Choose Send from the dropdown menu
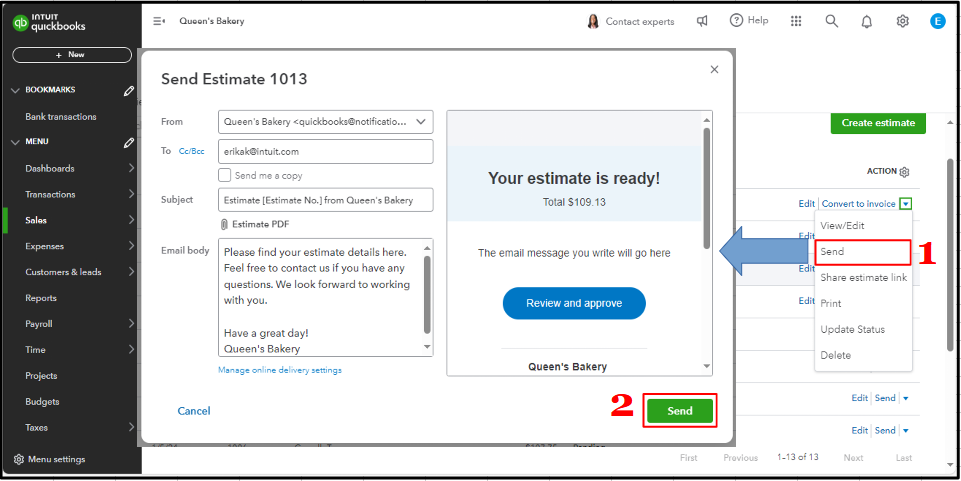 click(863, 252)
